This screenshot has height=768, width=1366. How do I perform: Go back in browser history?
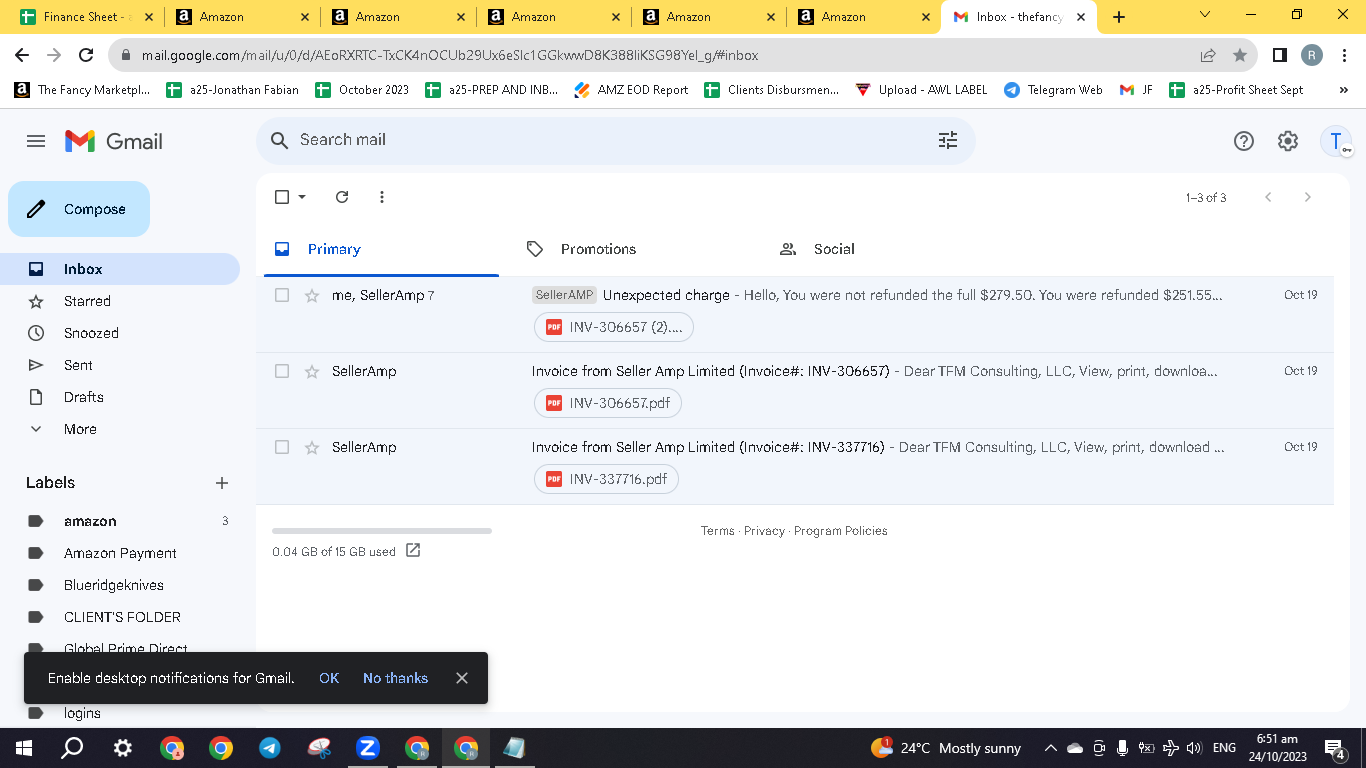pyautogui.click(x=22, y=55)
